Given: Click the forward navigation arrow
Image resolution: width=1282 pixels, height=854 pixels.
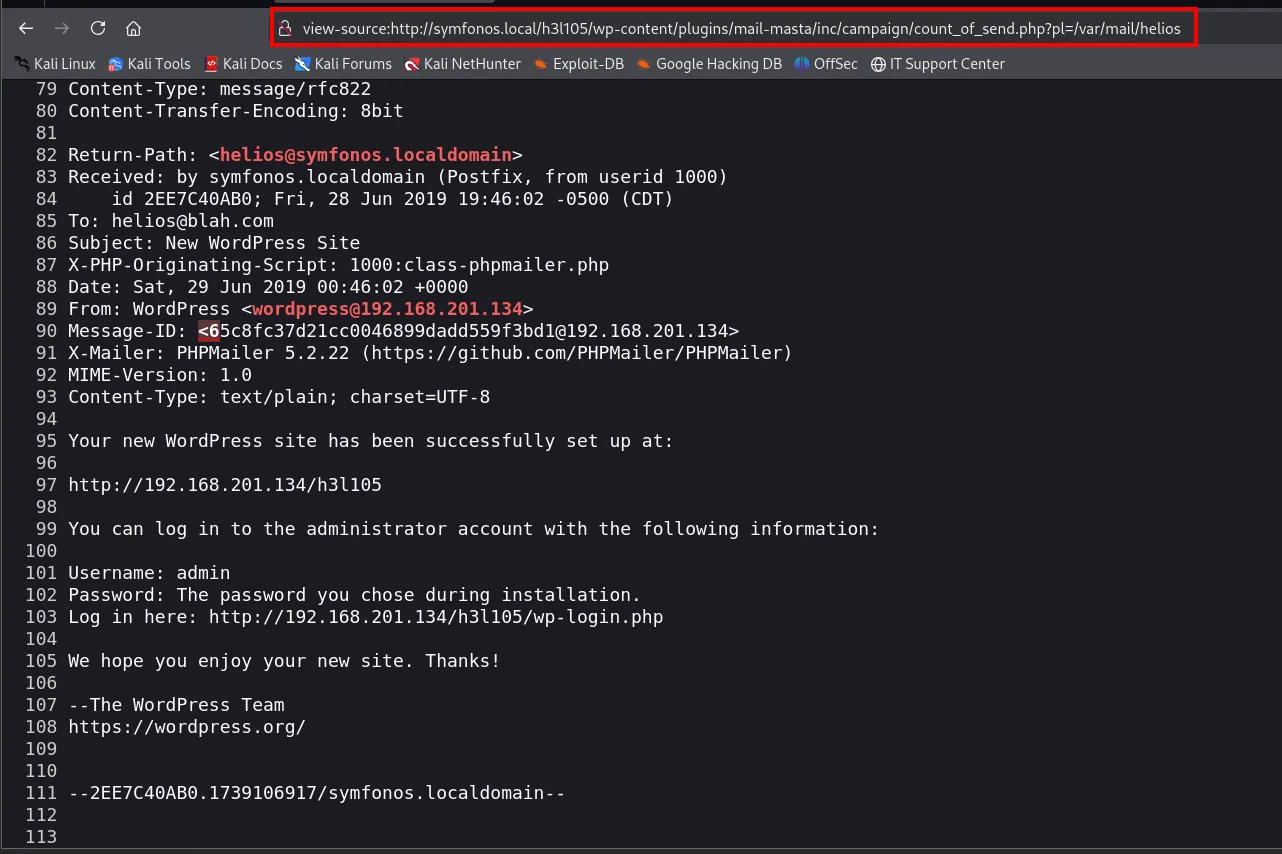Looking at the screenshot, I should click(62, 28).
